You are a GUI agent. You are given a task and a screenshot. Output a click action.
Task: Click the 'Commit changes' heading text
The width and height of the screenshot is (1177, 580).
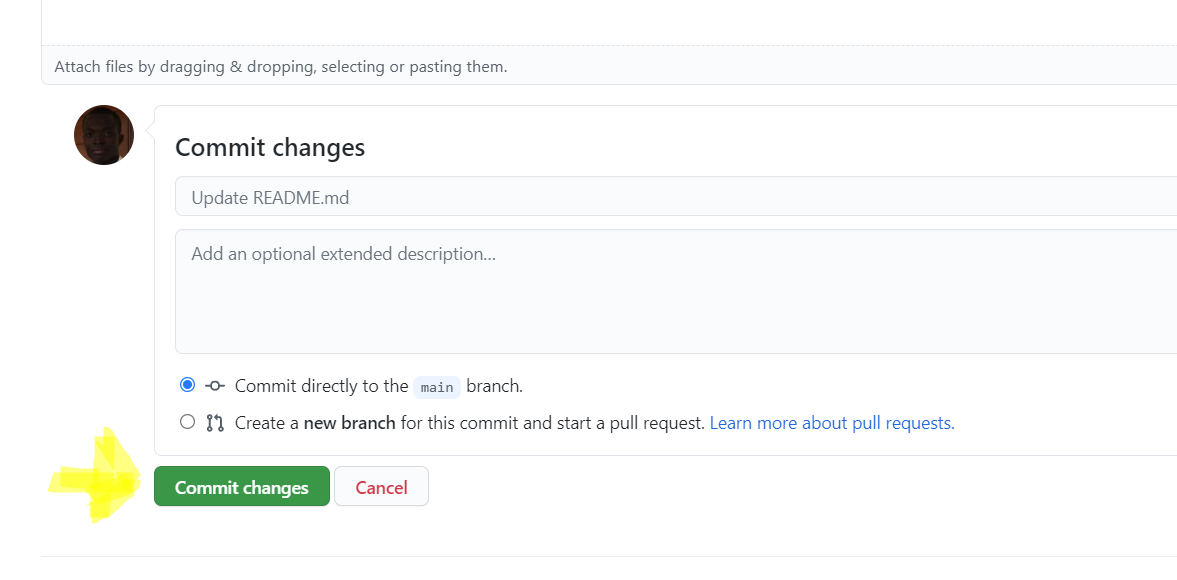pos(270,148)
